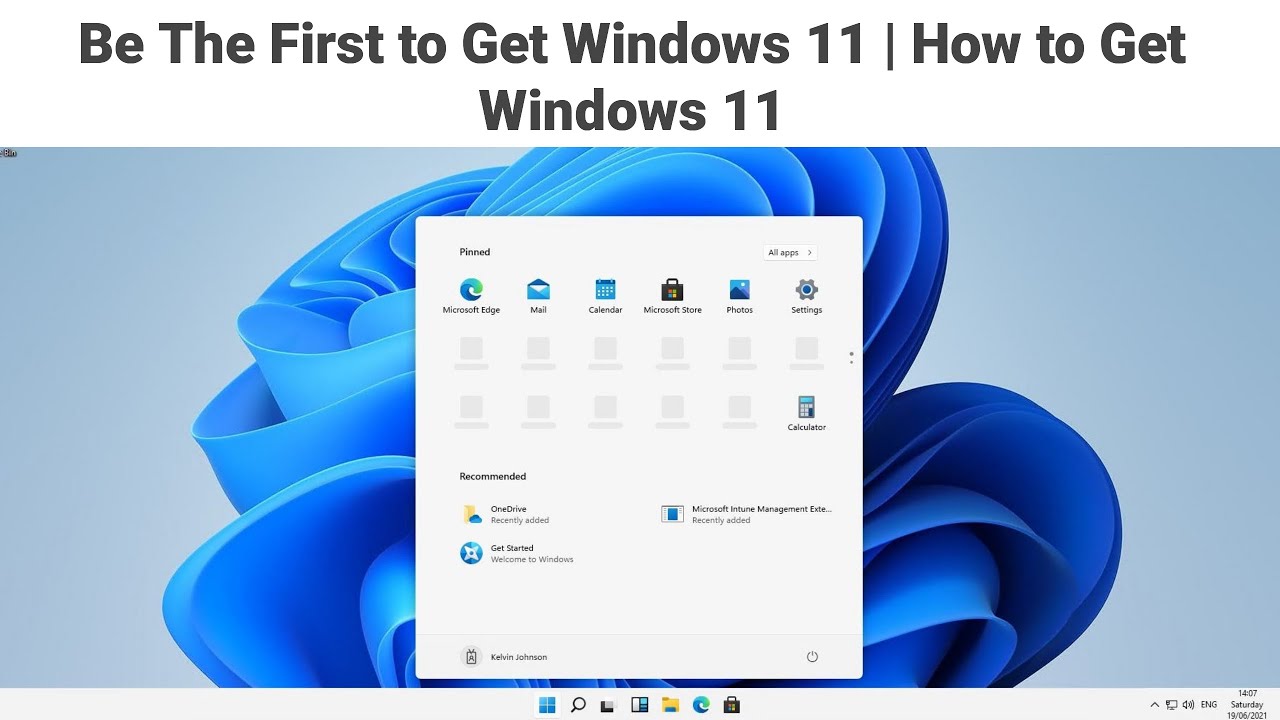Open recommended Microsoft Intune Management Extension
The height and width of the screenshot is (720, 1280).
pos(747,514)
